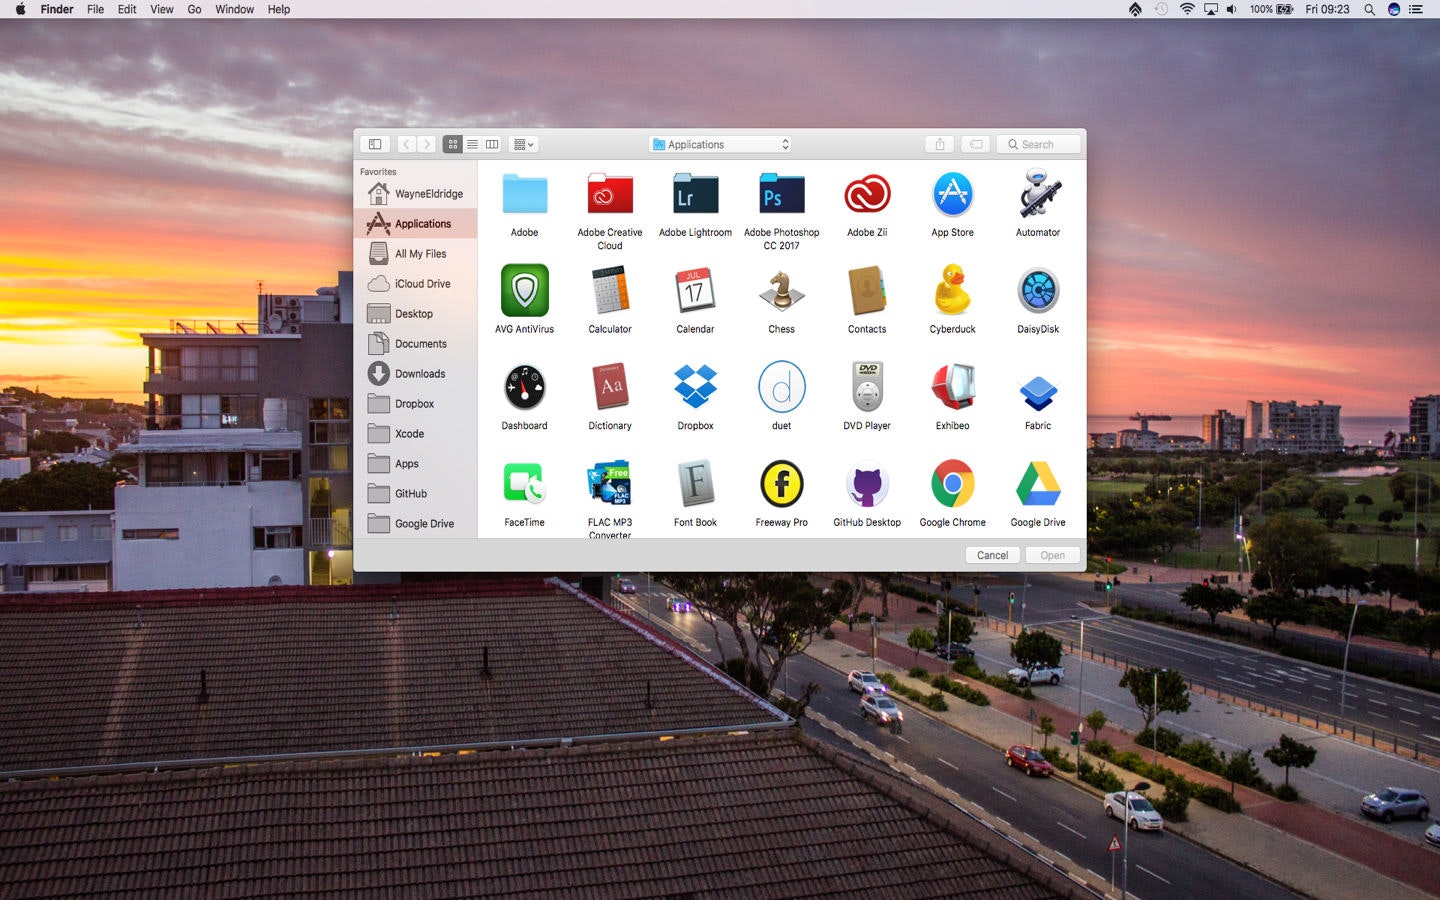
Task: Open the Applications location popup menu
Action: (x=720, y=144)
